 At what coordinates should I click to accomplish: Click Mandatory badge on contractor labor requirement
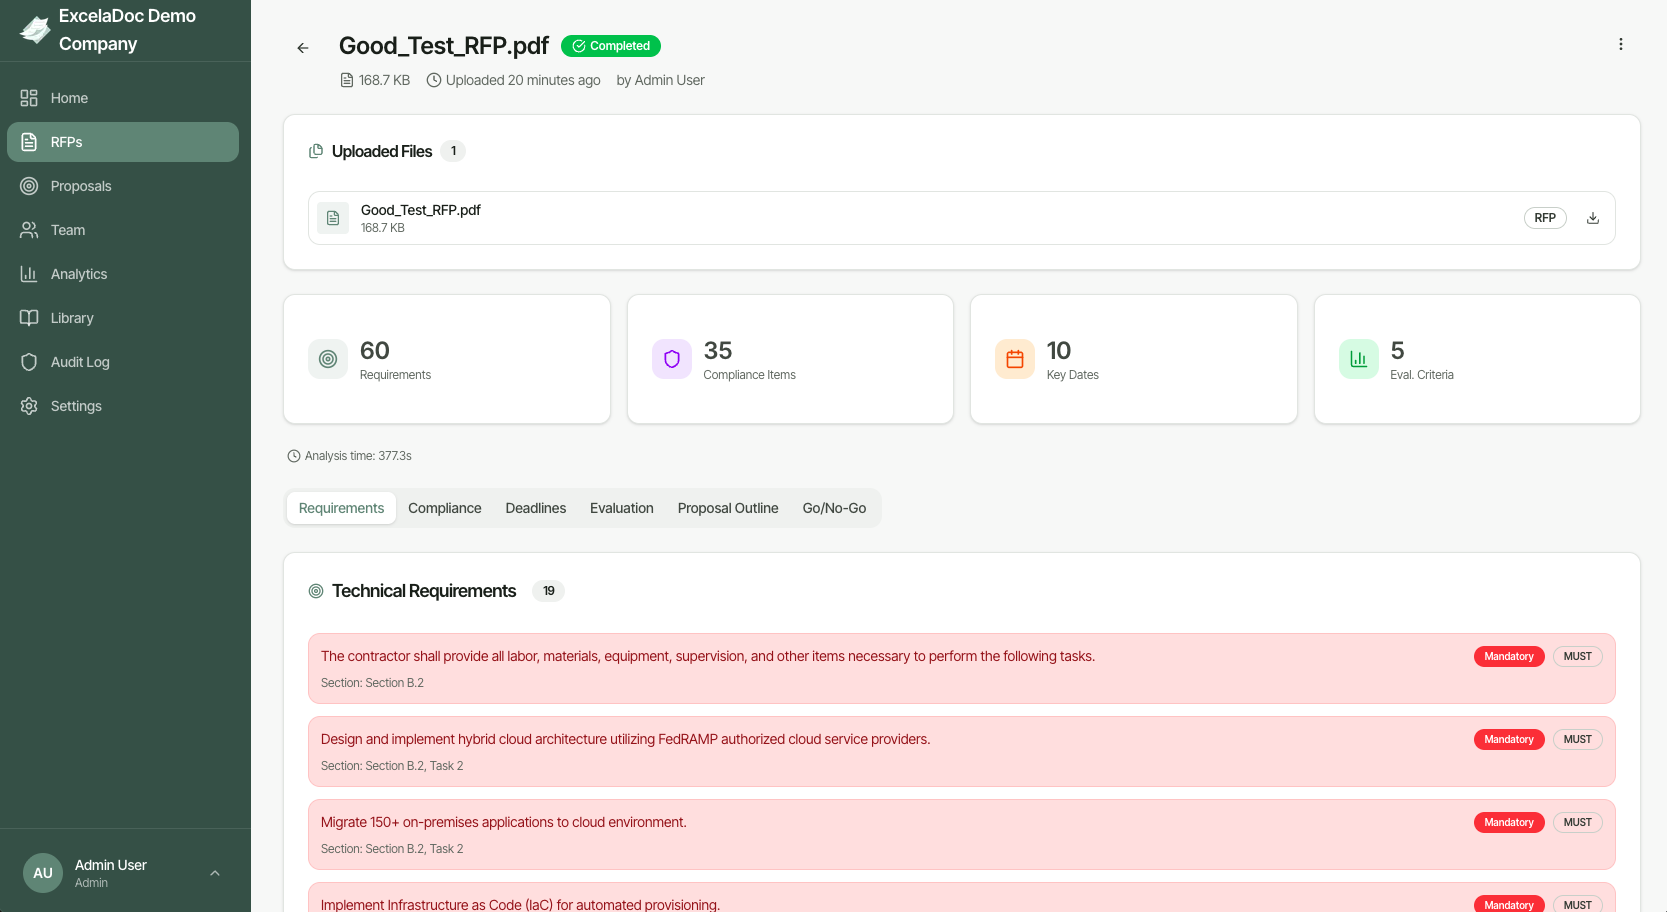point(1509,657)
